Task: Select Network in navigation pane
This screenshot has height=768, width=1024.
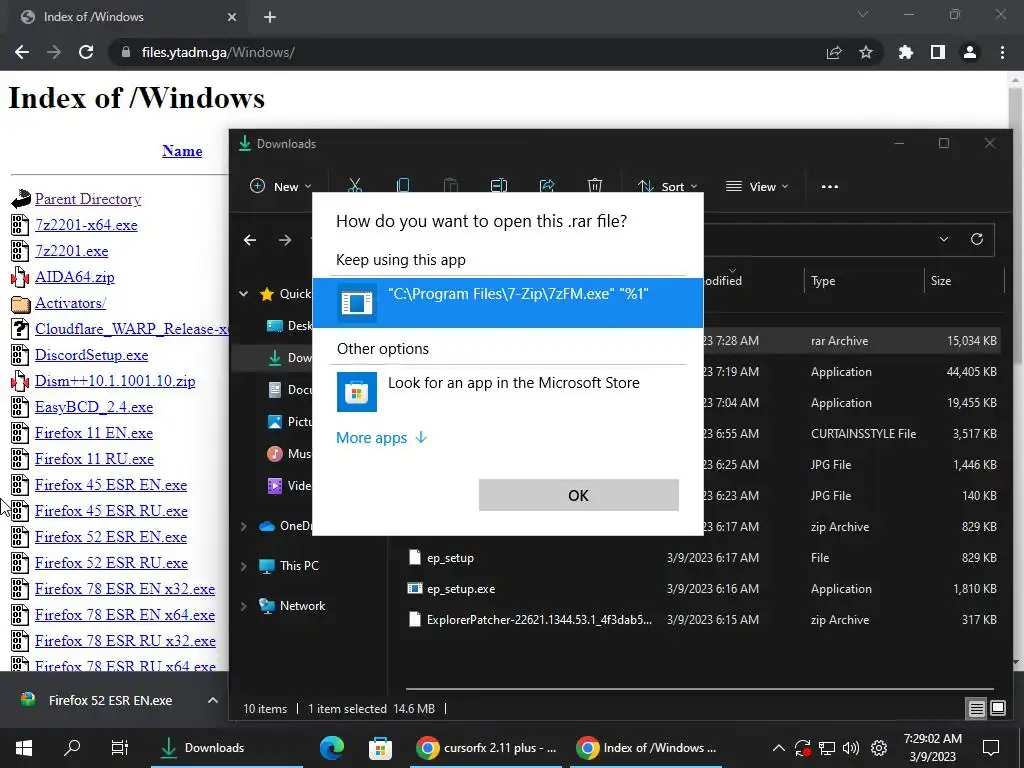Action: [x=302, y=606]
